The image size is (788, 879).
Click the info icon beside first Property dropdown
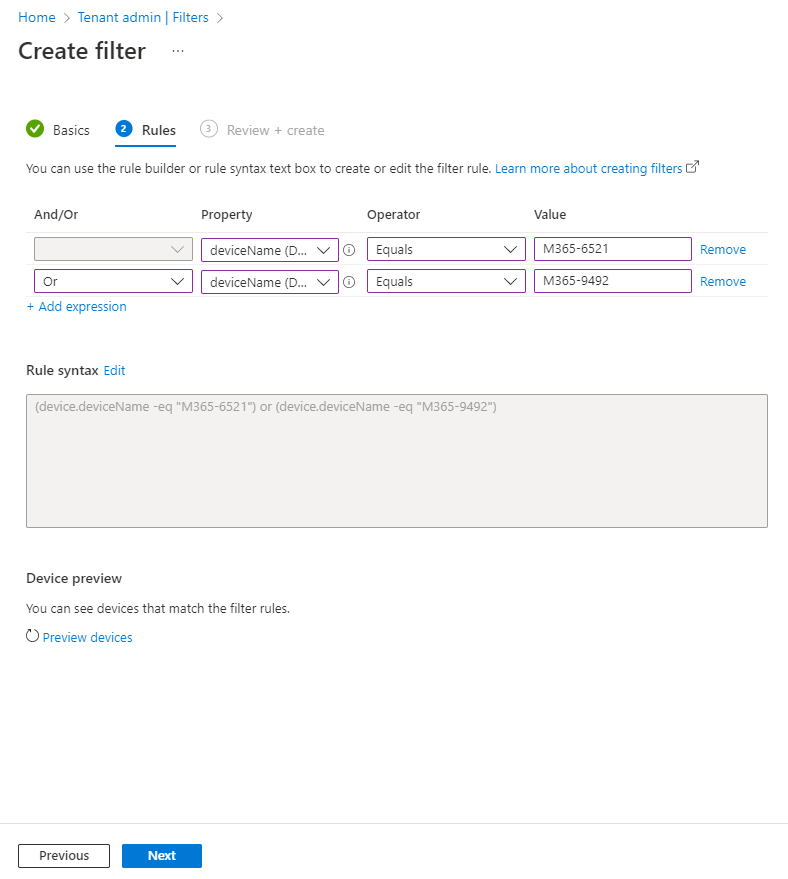(349, 250)
